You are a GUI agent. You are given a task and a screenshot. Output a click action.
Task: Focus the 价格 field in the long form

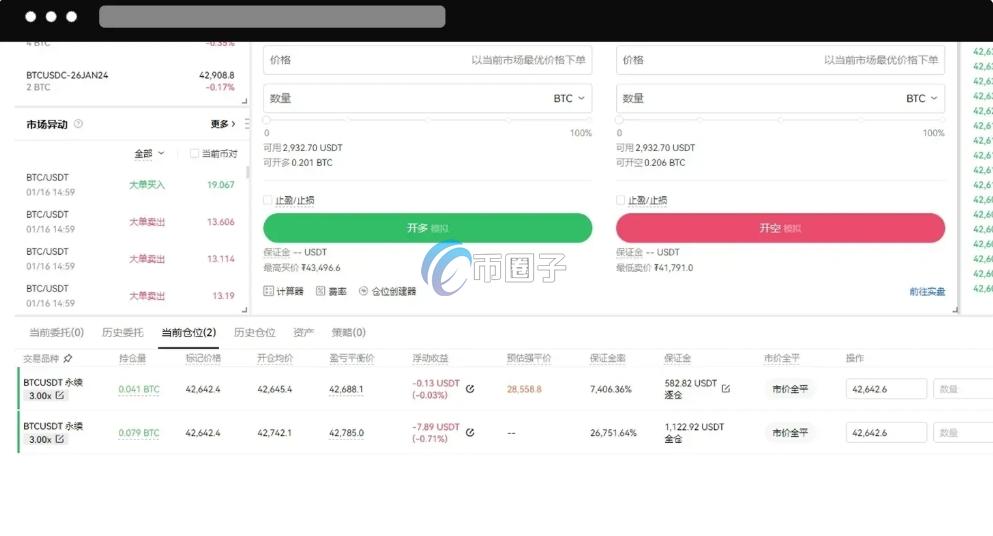(427, 60)
